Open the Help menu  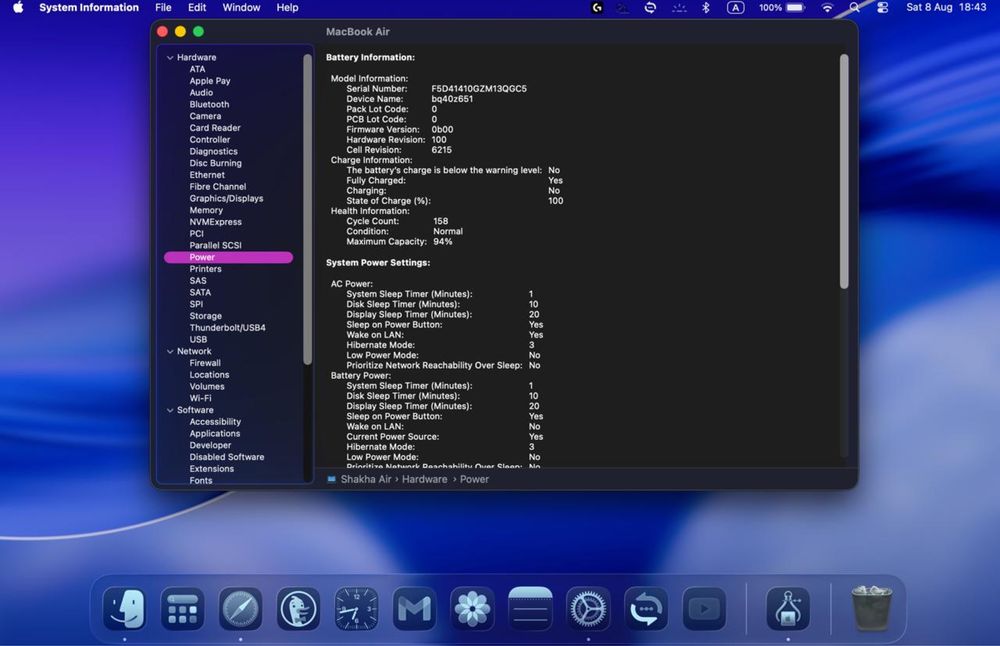coord(287,8)
